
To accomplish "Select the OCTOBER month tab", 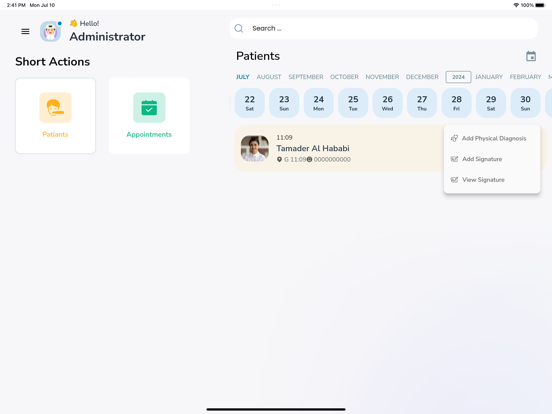I will 344,77.
